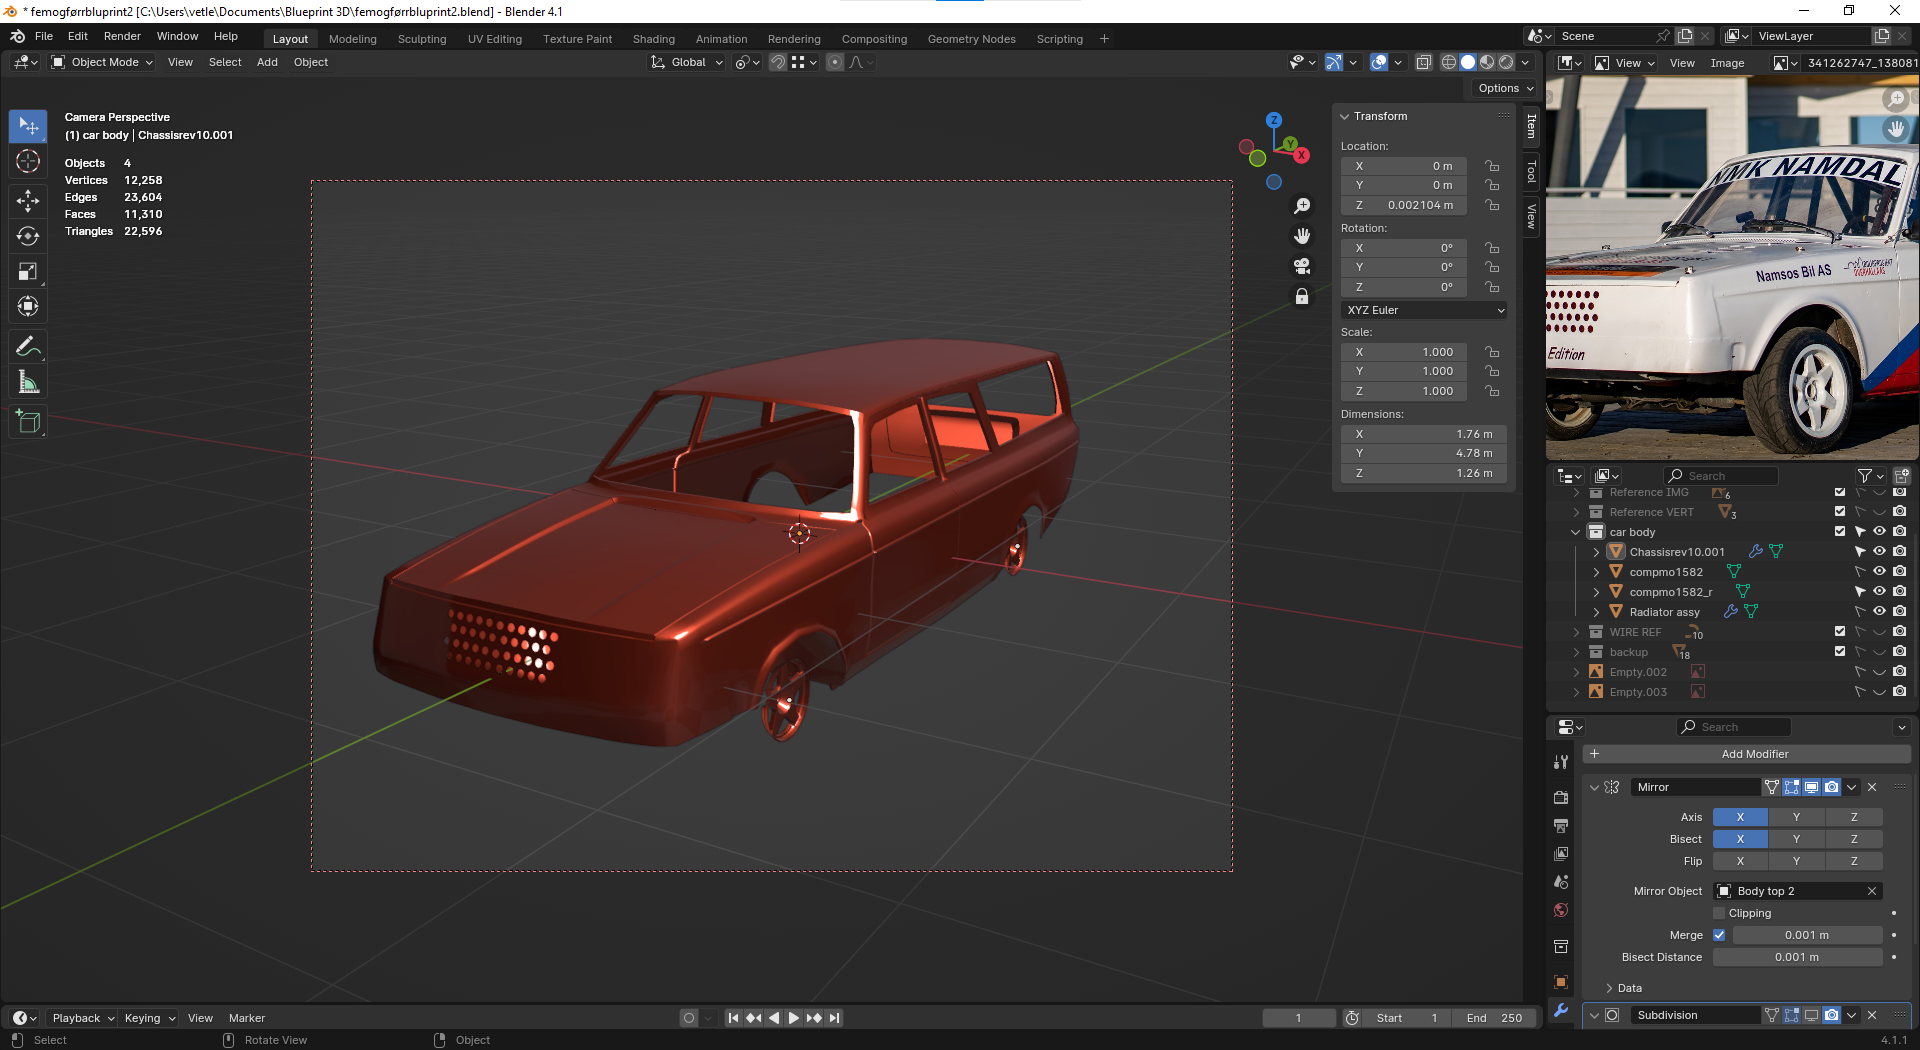
Task: Switch to the Shading workspace tab
Action: tap(654, 39)
